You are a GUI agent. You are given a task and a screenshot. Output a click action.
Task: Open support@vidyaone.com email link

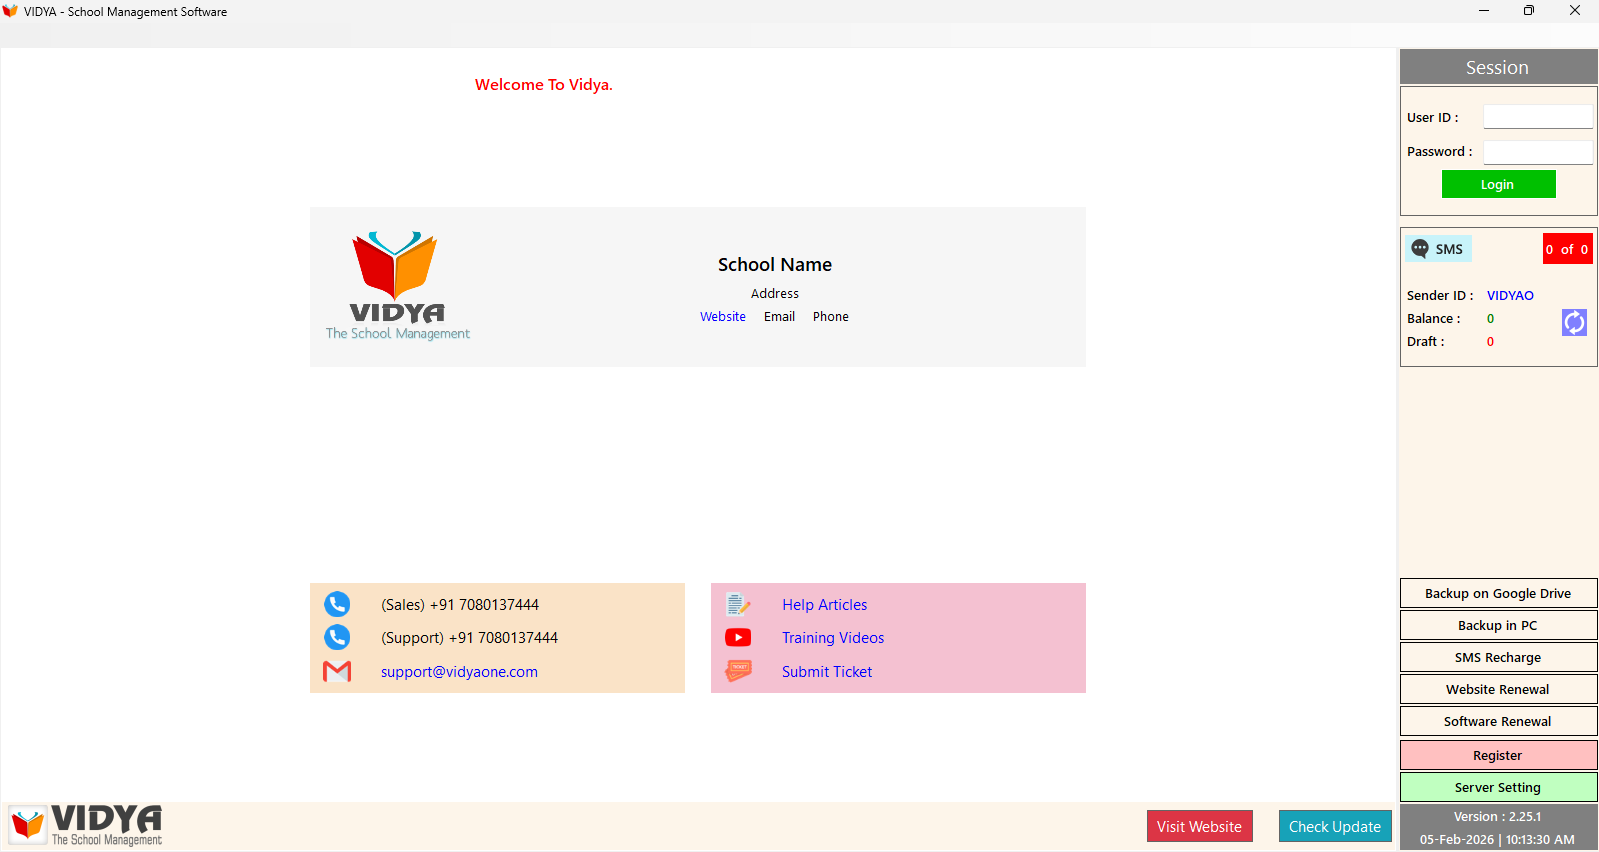click(459, 672)
